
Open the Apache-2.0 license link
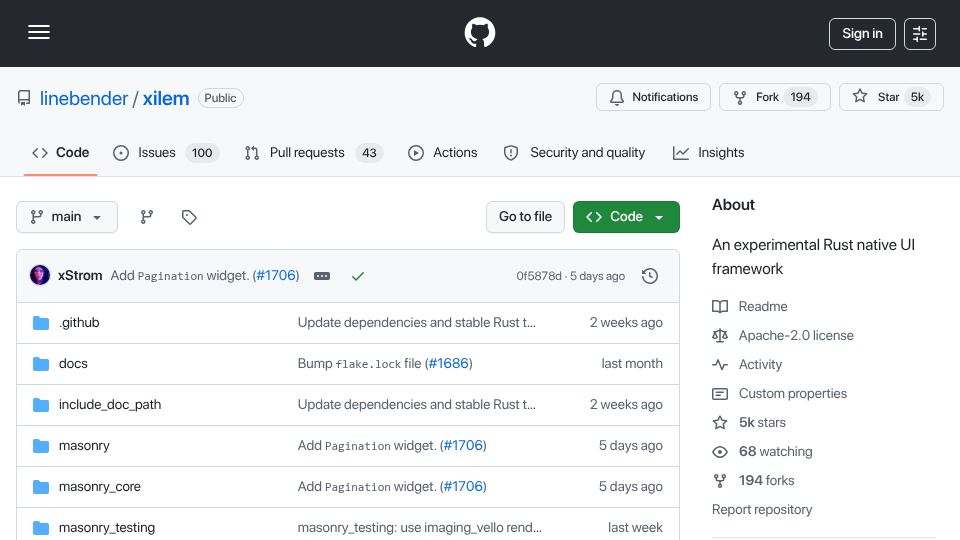pyautogui.click(x=796, y=336)
